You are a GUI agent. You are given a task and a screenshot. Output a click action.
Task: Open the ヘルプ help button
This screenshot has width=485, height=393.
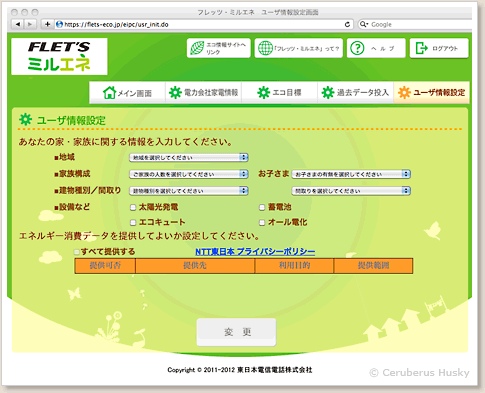[376, 48]
